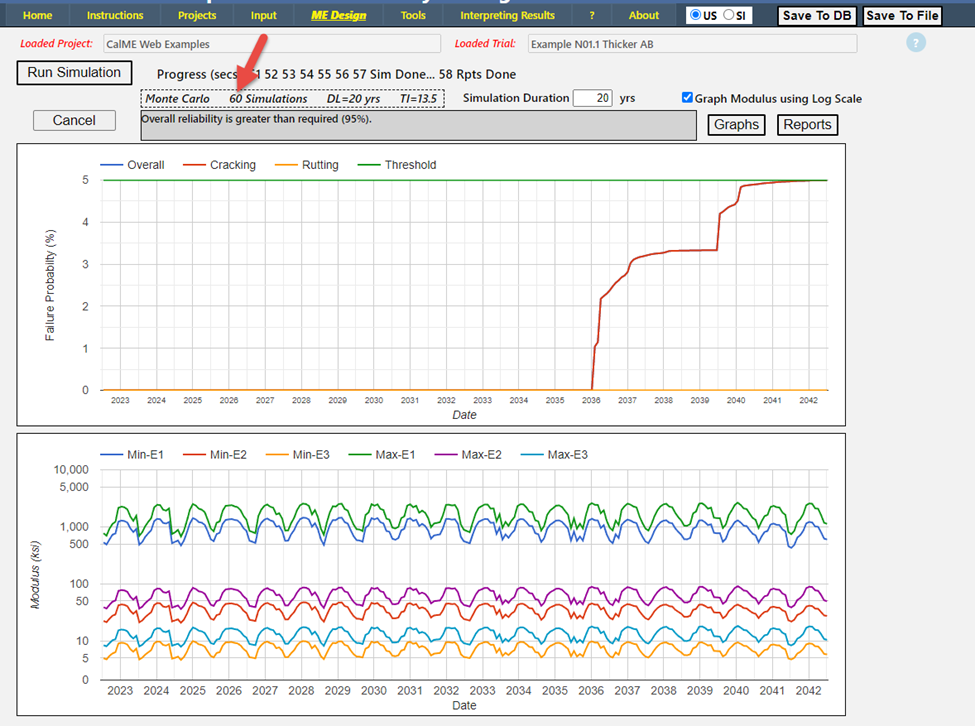
Task: Select the SI units radio button
Action: click(728, 15)
